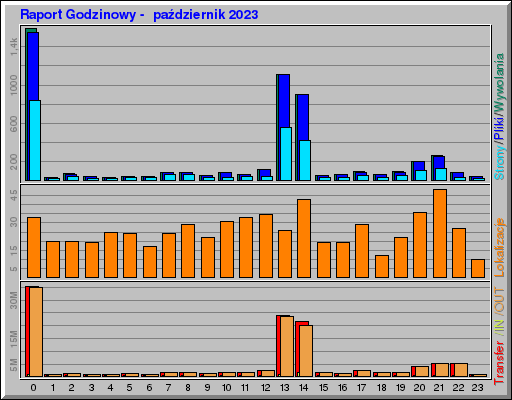Viewport: 512px width, 400px height.
Task: Click the orange hour 18 Lokalizacje bar
Action: click(382, 266)
